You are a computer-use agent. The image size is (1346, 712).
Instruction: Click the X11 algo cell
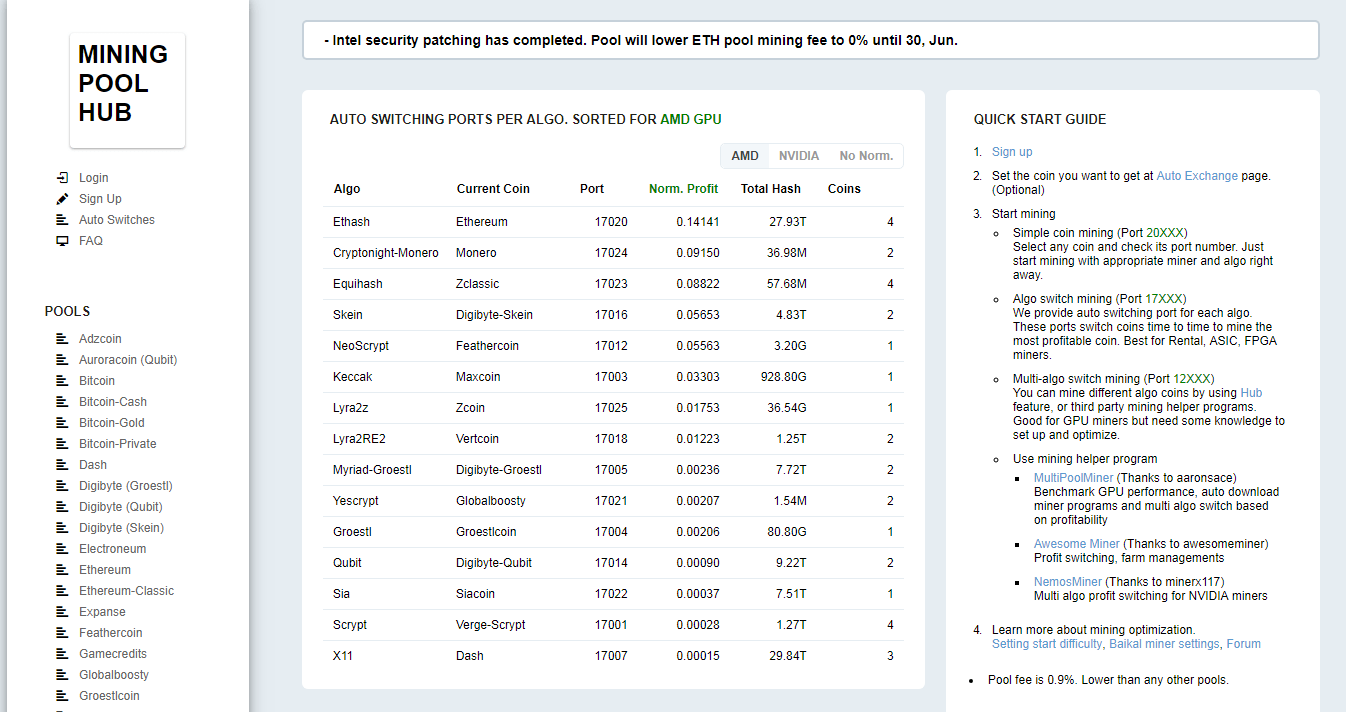343,656
